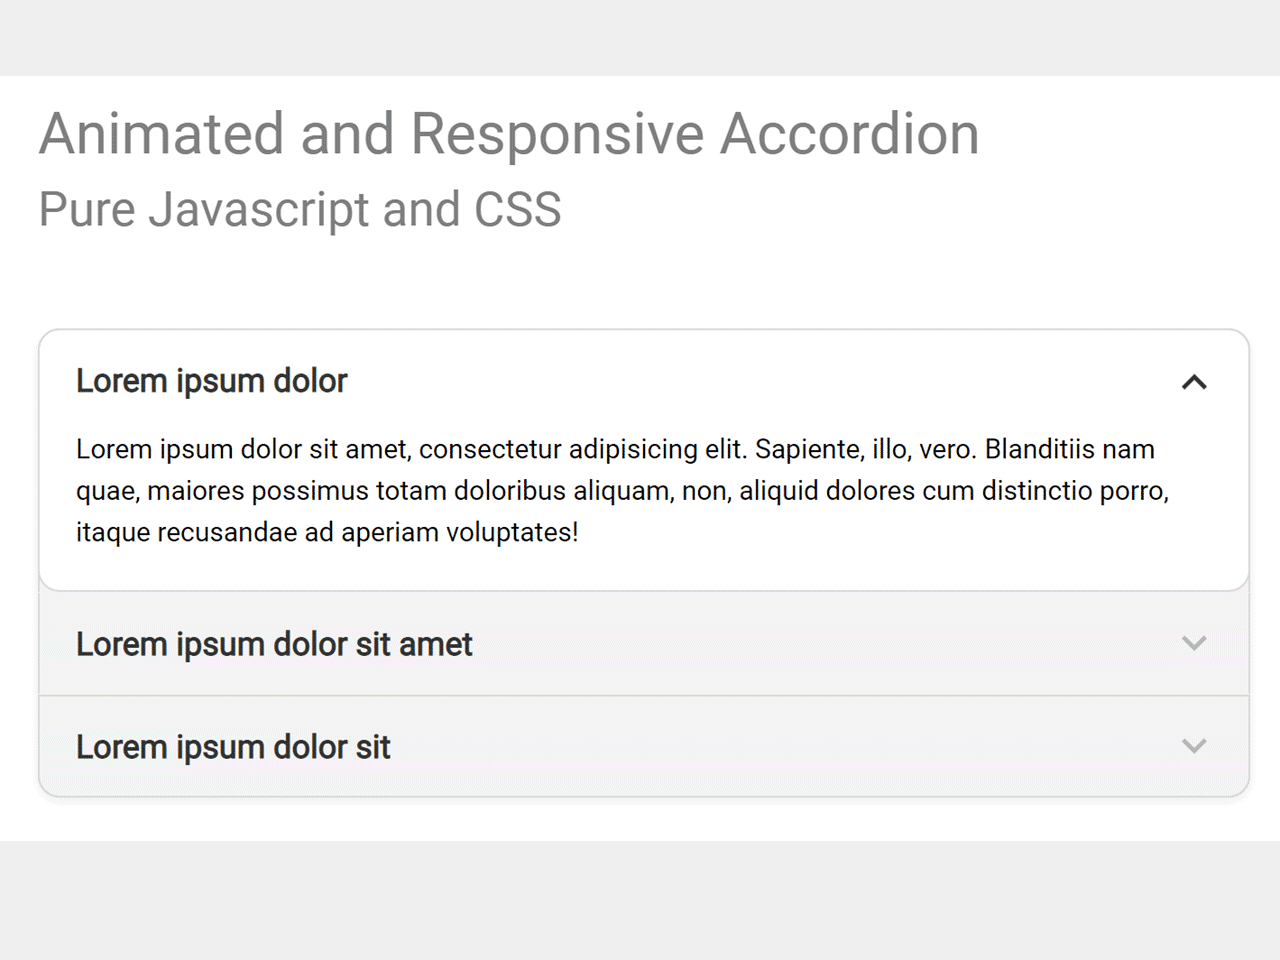Click the downward chevron beside Lorem ipsum dolor sit amet
Image resolution: width=1280 pixels, height=960 pixels.
coord(1194,644)
